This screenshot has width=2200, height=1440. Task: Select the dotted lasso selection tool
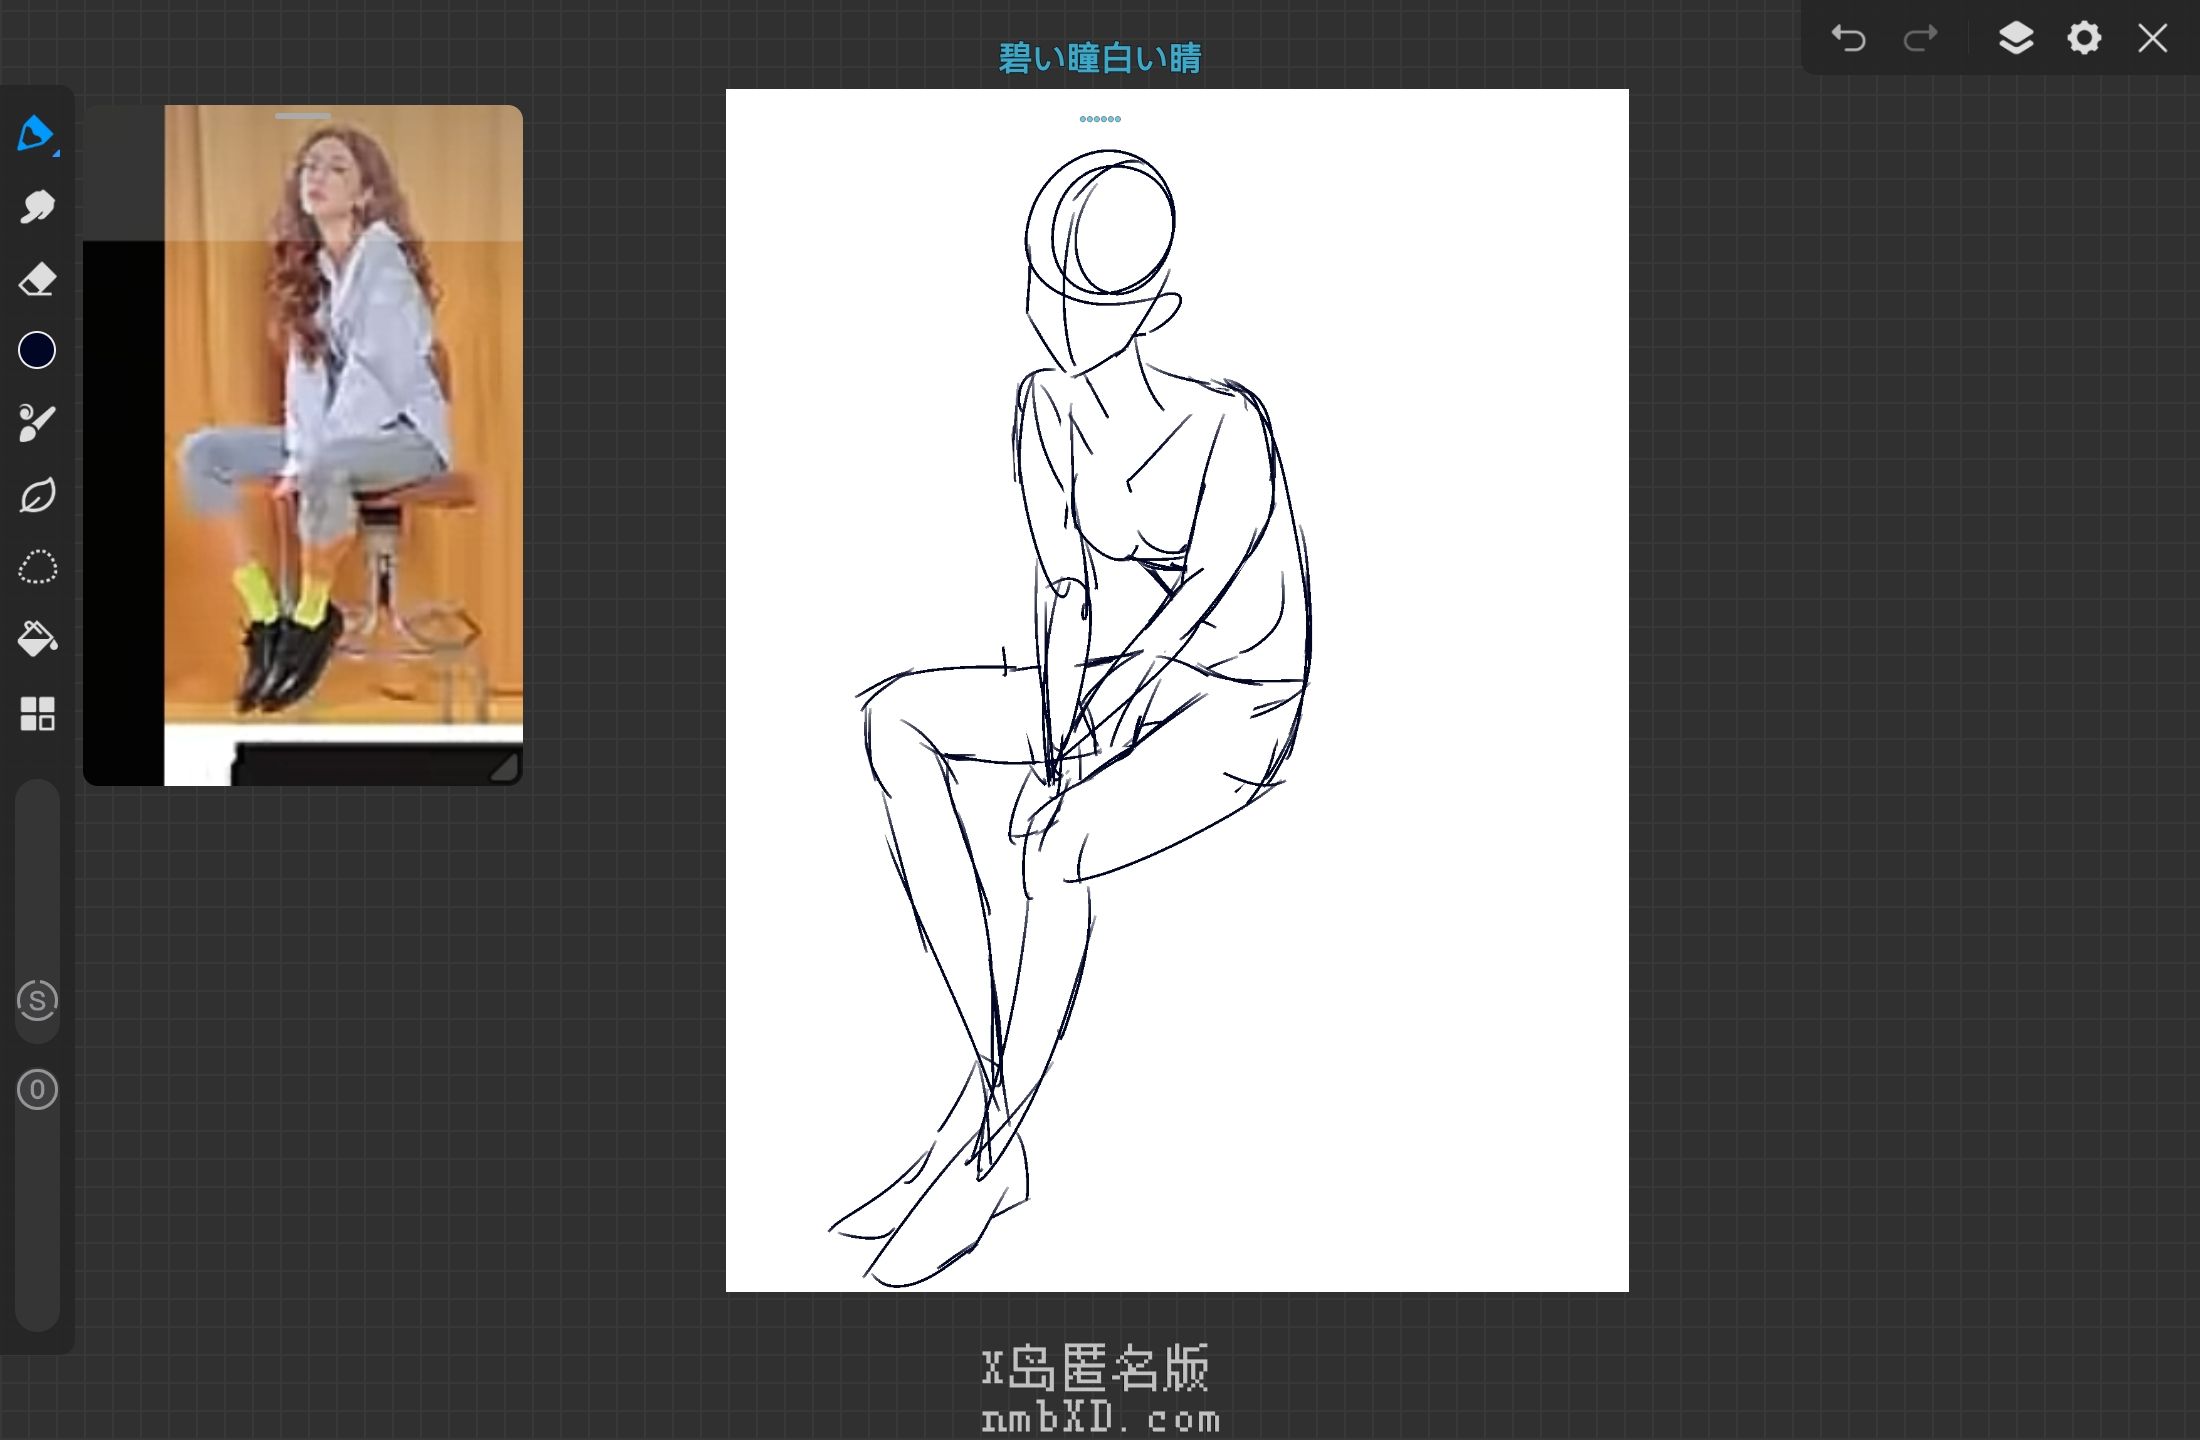pos(37,567)
